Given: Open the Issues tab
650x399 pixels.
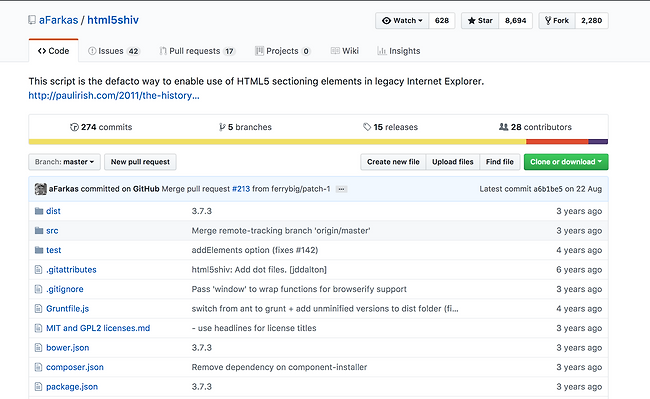Looking at the screenshot, I should 114,51.
